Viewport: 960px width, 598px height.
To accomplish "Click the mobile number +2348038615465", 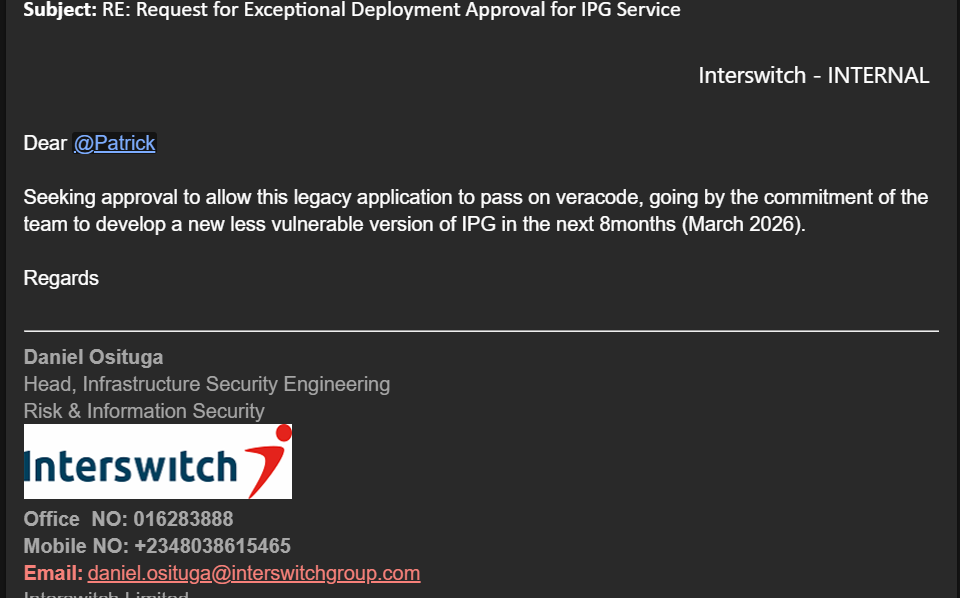I will (x=212, y=546).
